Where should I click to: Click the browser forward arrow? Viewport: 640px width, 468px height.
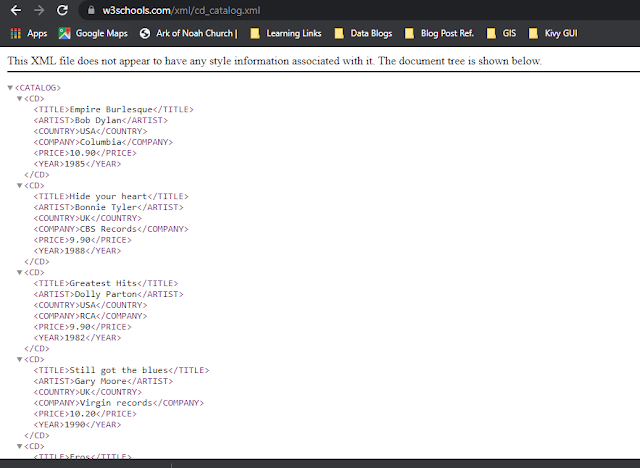point(39,10)
